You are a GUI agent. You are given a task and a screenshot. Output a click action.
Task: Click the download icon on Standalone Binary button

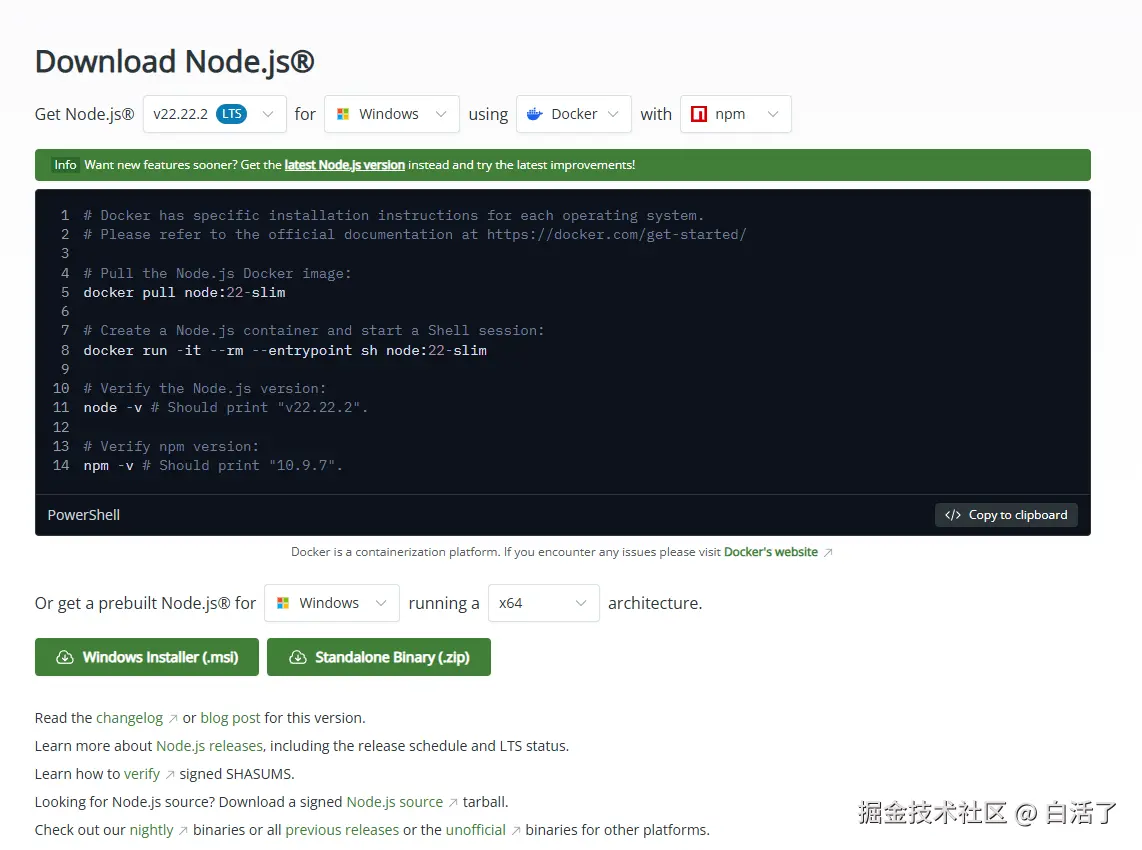pos(297,657)
